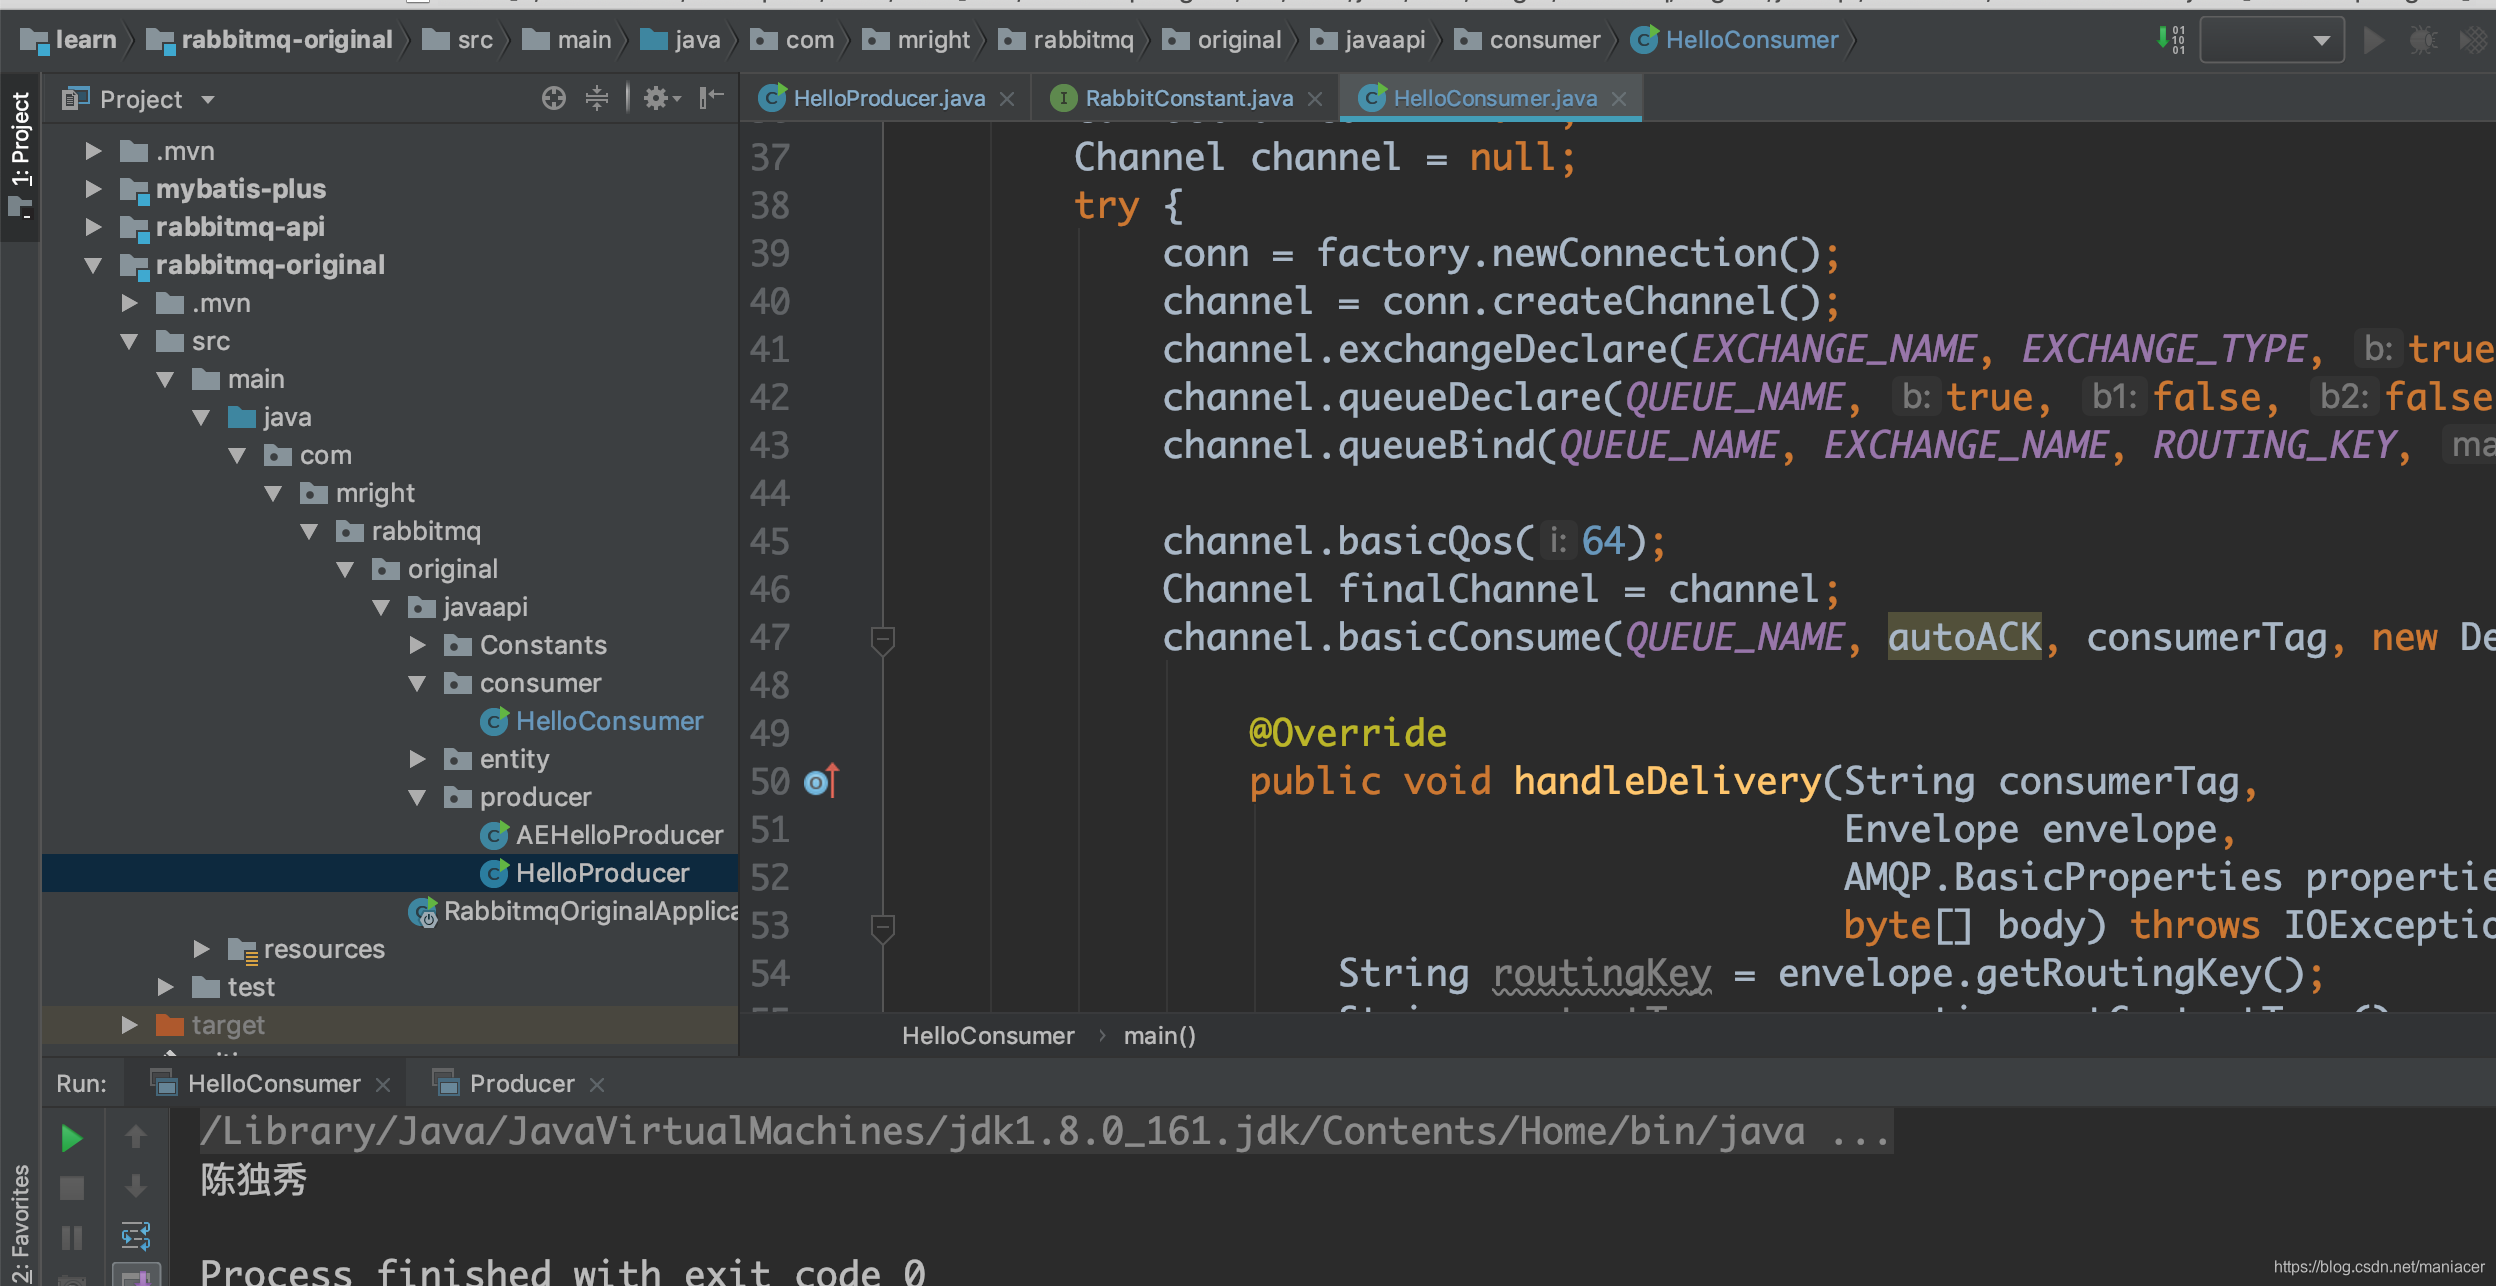Click the pause output icon
The image size is (2496, 1286).
click(71, 1238)
